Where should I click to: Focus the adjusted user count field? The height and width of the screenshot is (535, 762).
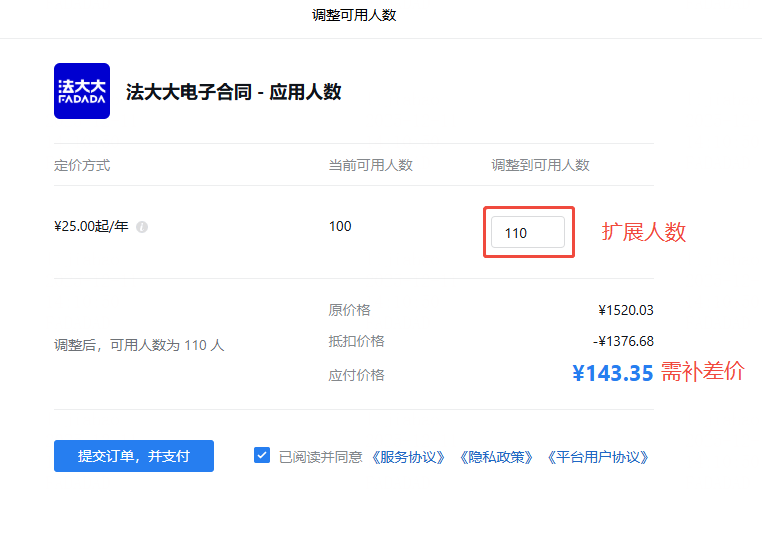528,232
